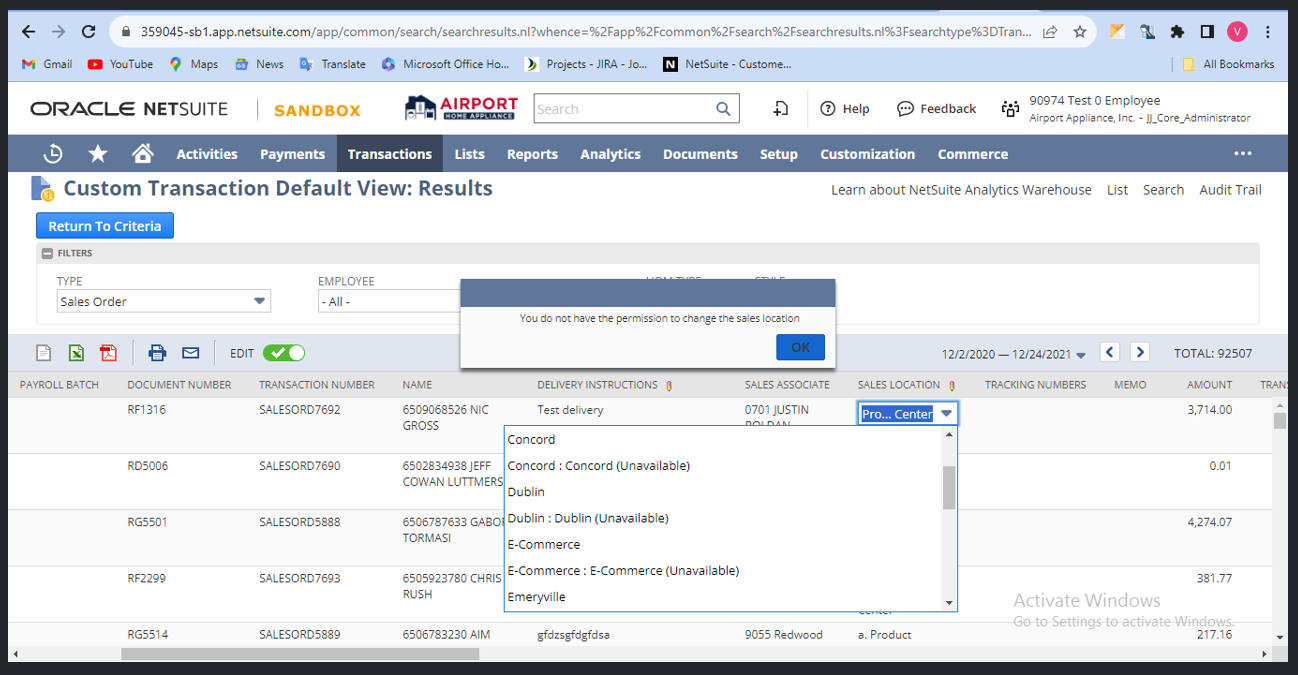Open the Type dropdown showing Sales Order

click(x=163, y=301)
